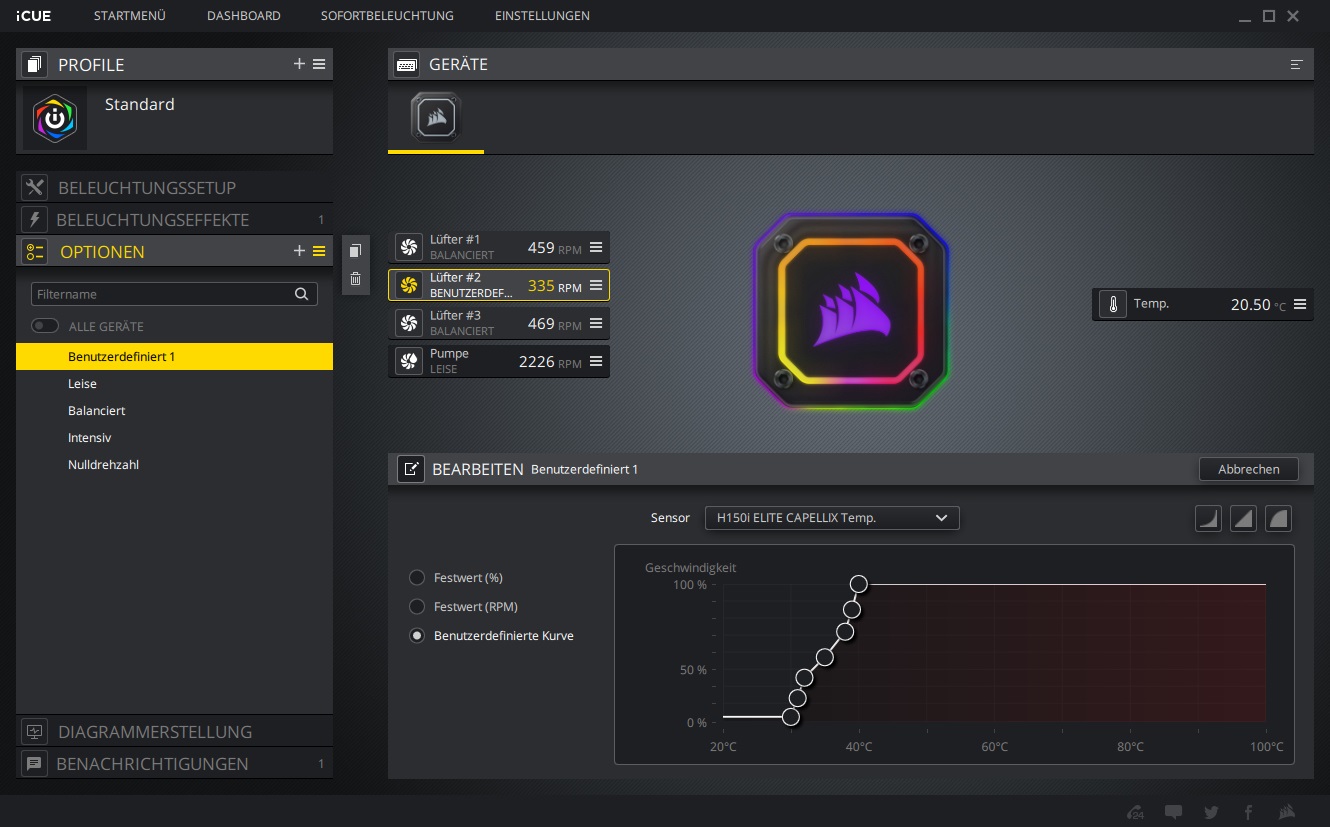Copy the custom curve preset
1330x827 pixels.
[355, 250]
